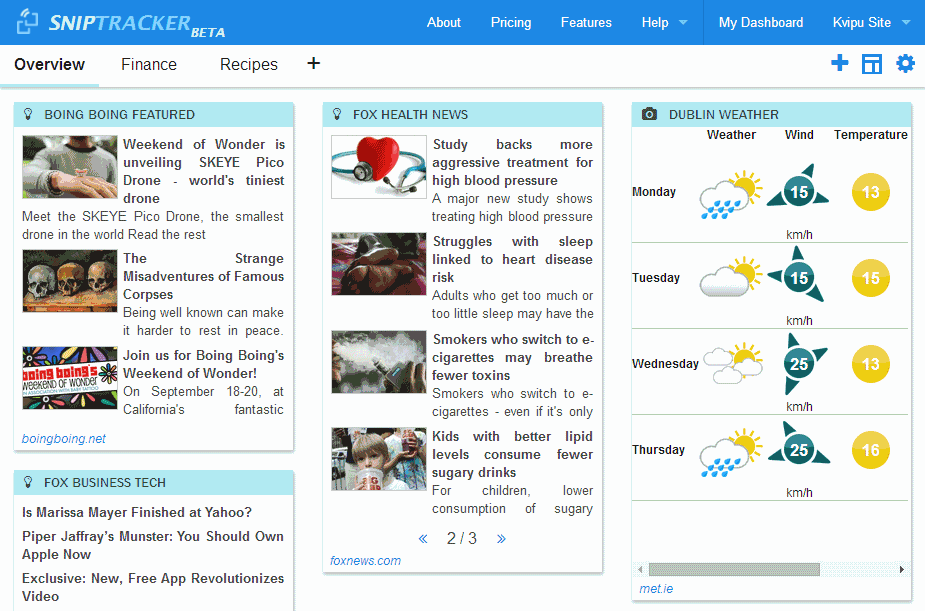
Task: Go to next page in Fox Health News
Action: click(x=501, y=538)
